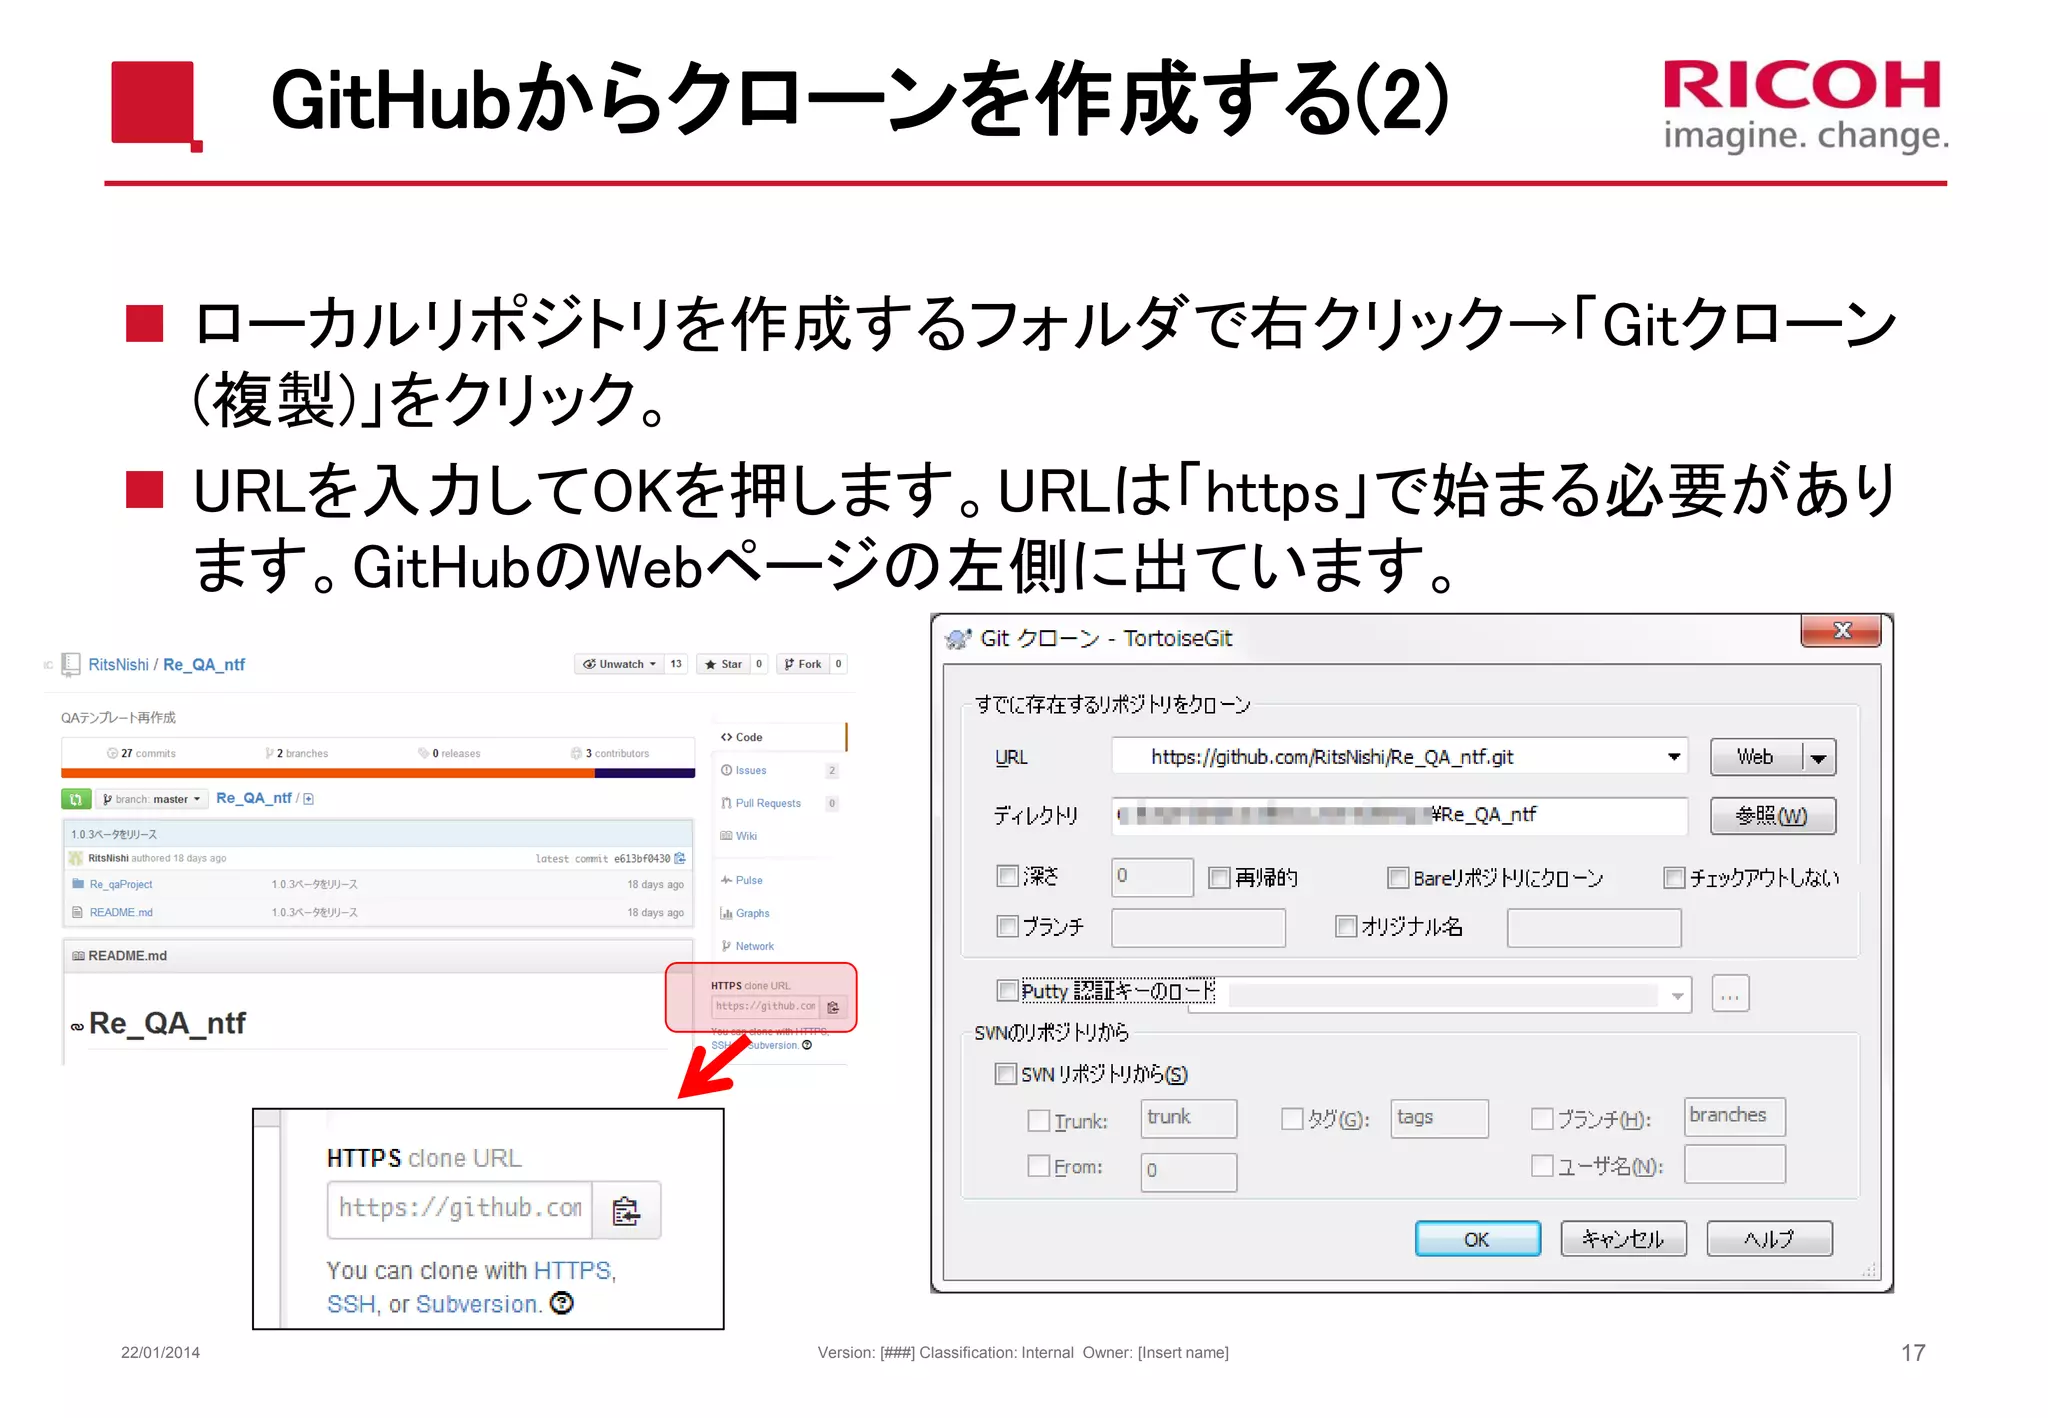Open the branch: master selector
2048x1418 pixels.
pos(152,799)
